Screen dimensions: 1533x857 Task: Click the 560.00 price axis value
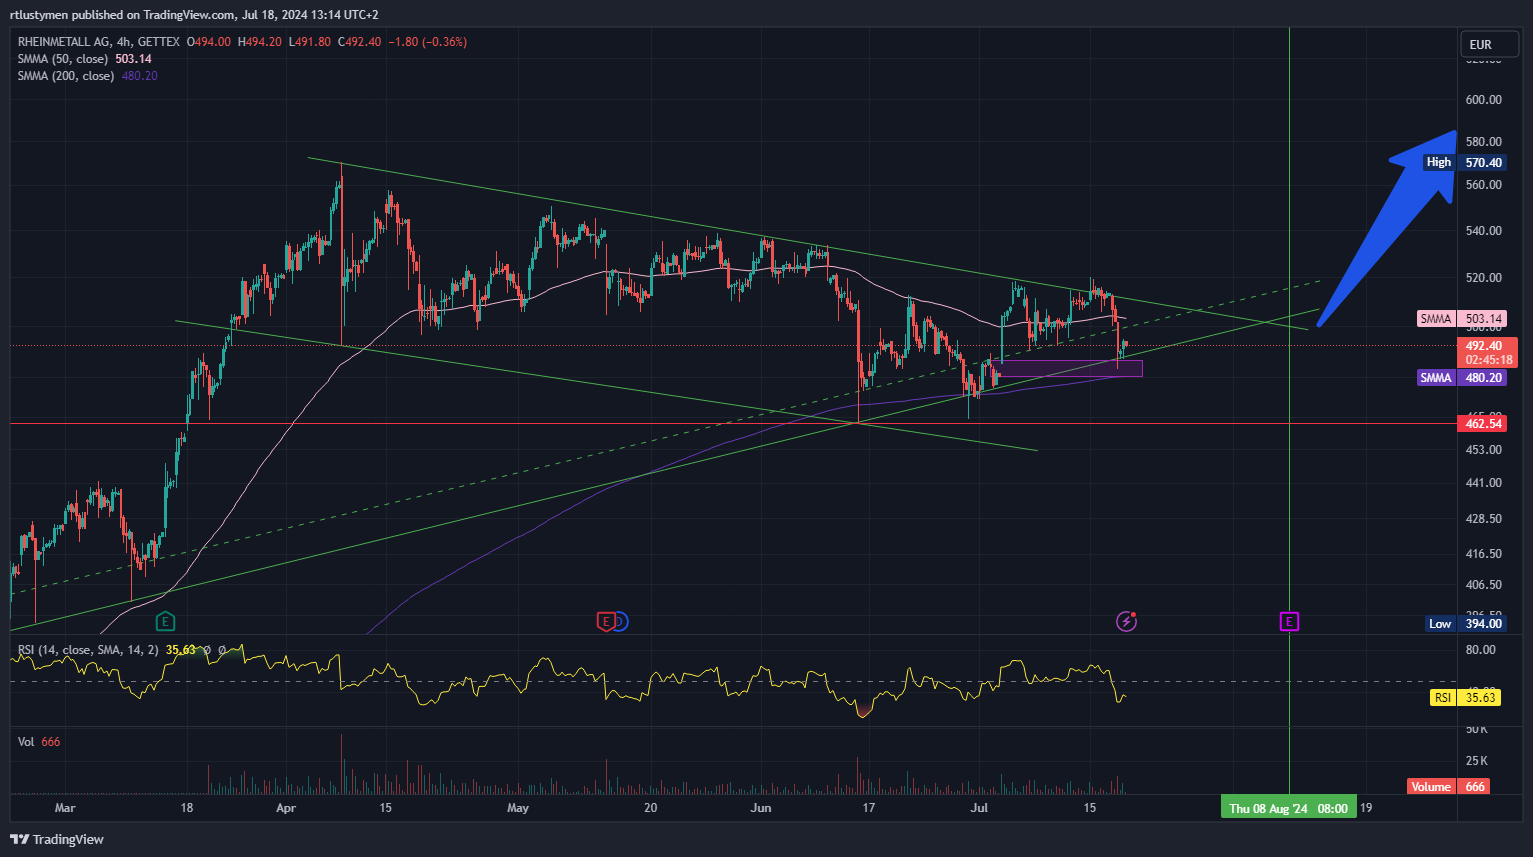(x=1483, y=185)
